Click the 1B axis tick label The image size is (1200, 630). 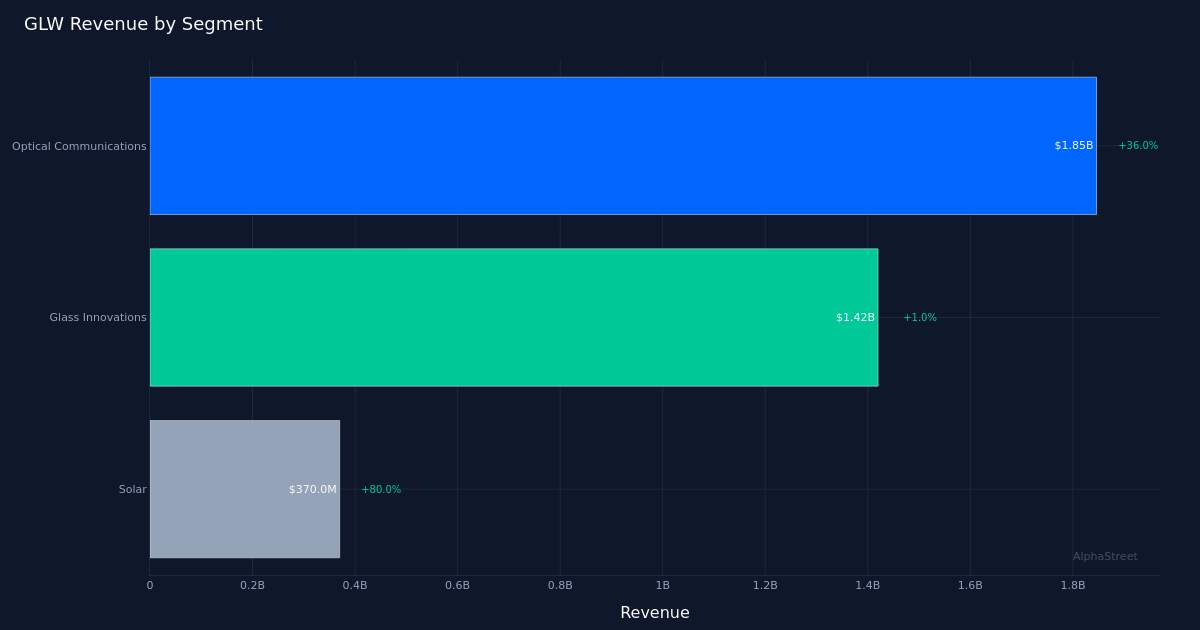pyautogui.click(x=663, y=586)
